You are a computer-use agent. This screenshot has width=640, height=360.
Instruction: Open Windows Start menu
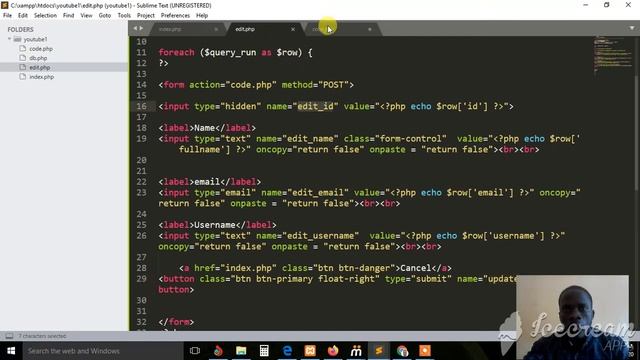[11, 351]
